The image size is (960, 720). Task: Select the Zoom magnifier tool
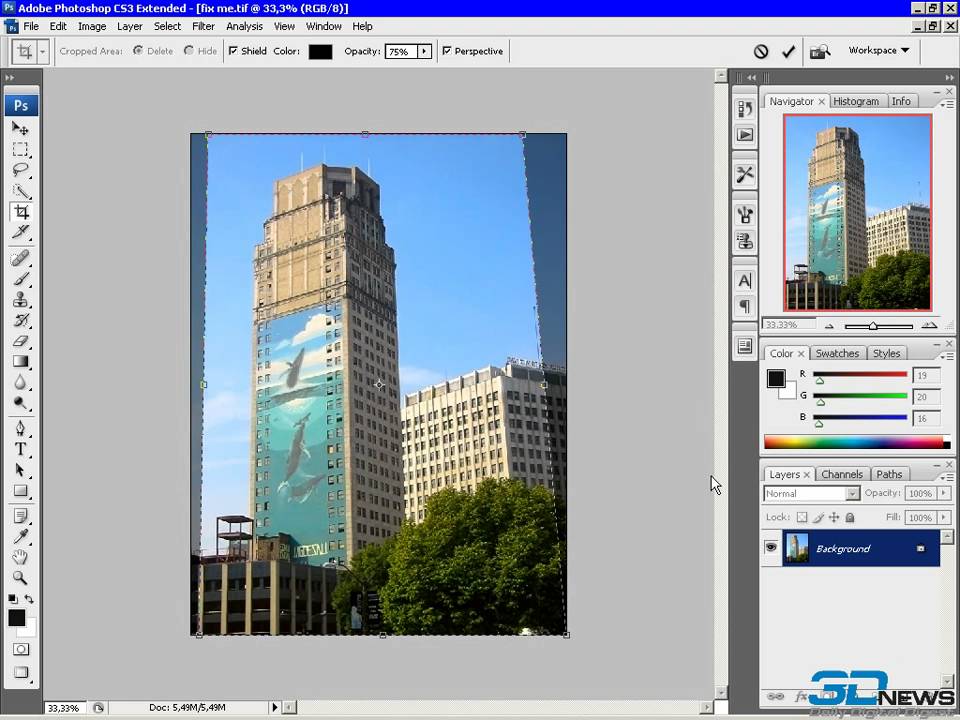click(x=20, y=578)
